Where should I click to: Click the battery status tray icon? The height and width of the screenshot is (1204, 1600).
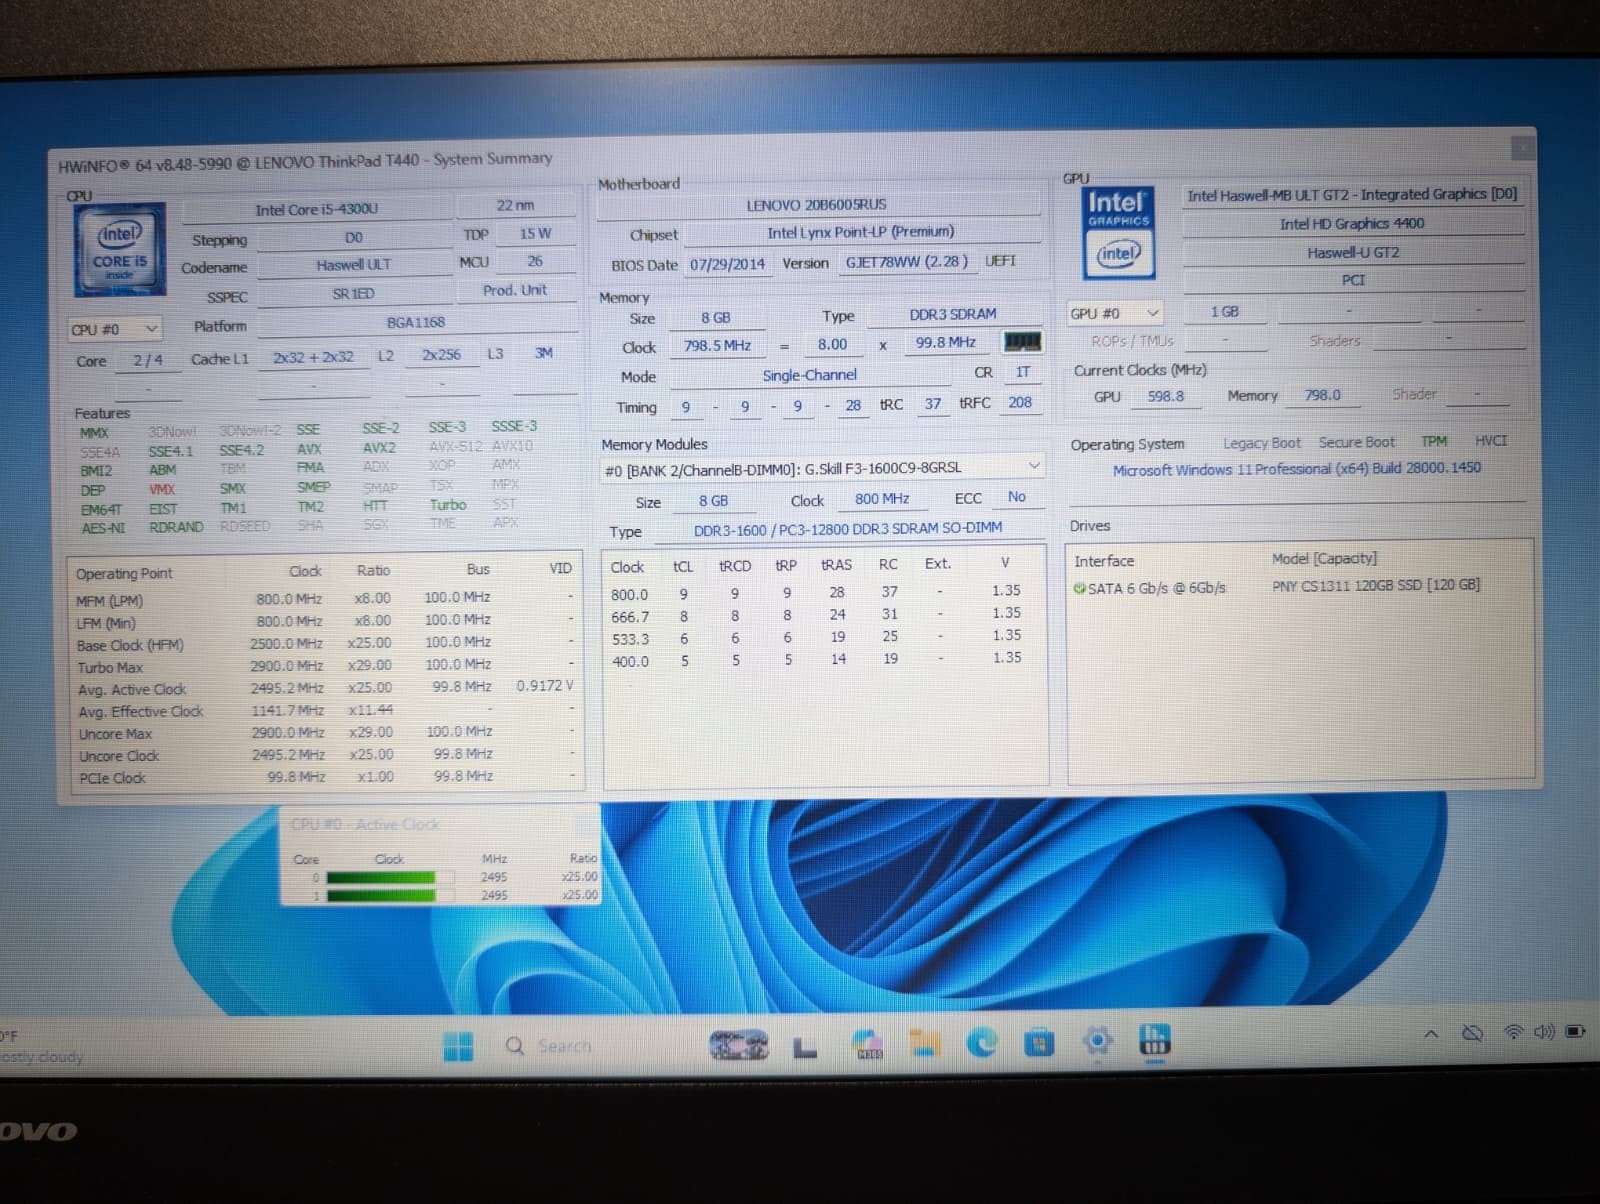click(1576, 1031)
